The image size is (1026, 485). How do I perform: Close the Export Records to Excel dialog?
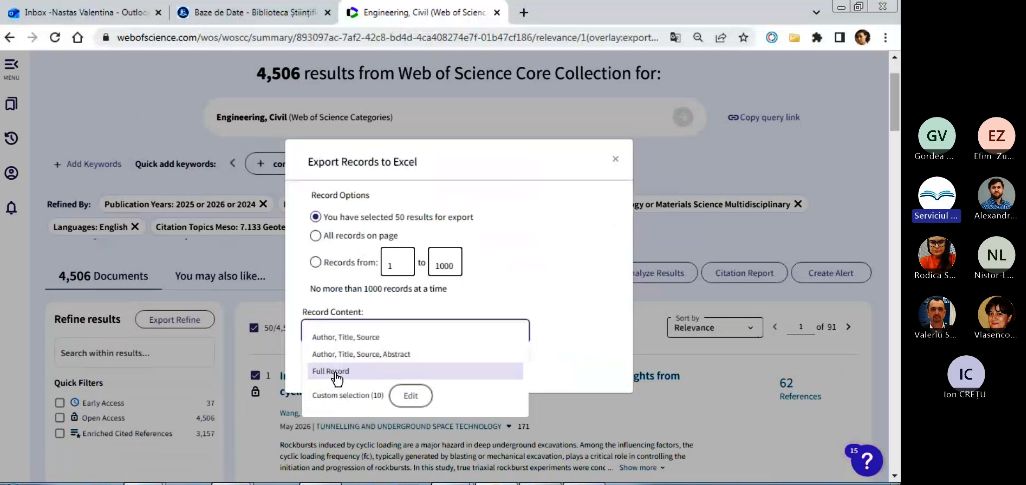coord(615,159)
